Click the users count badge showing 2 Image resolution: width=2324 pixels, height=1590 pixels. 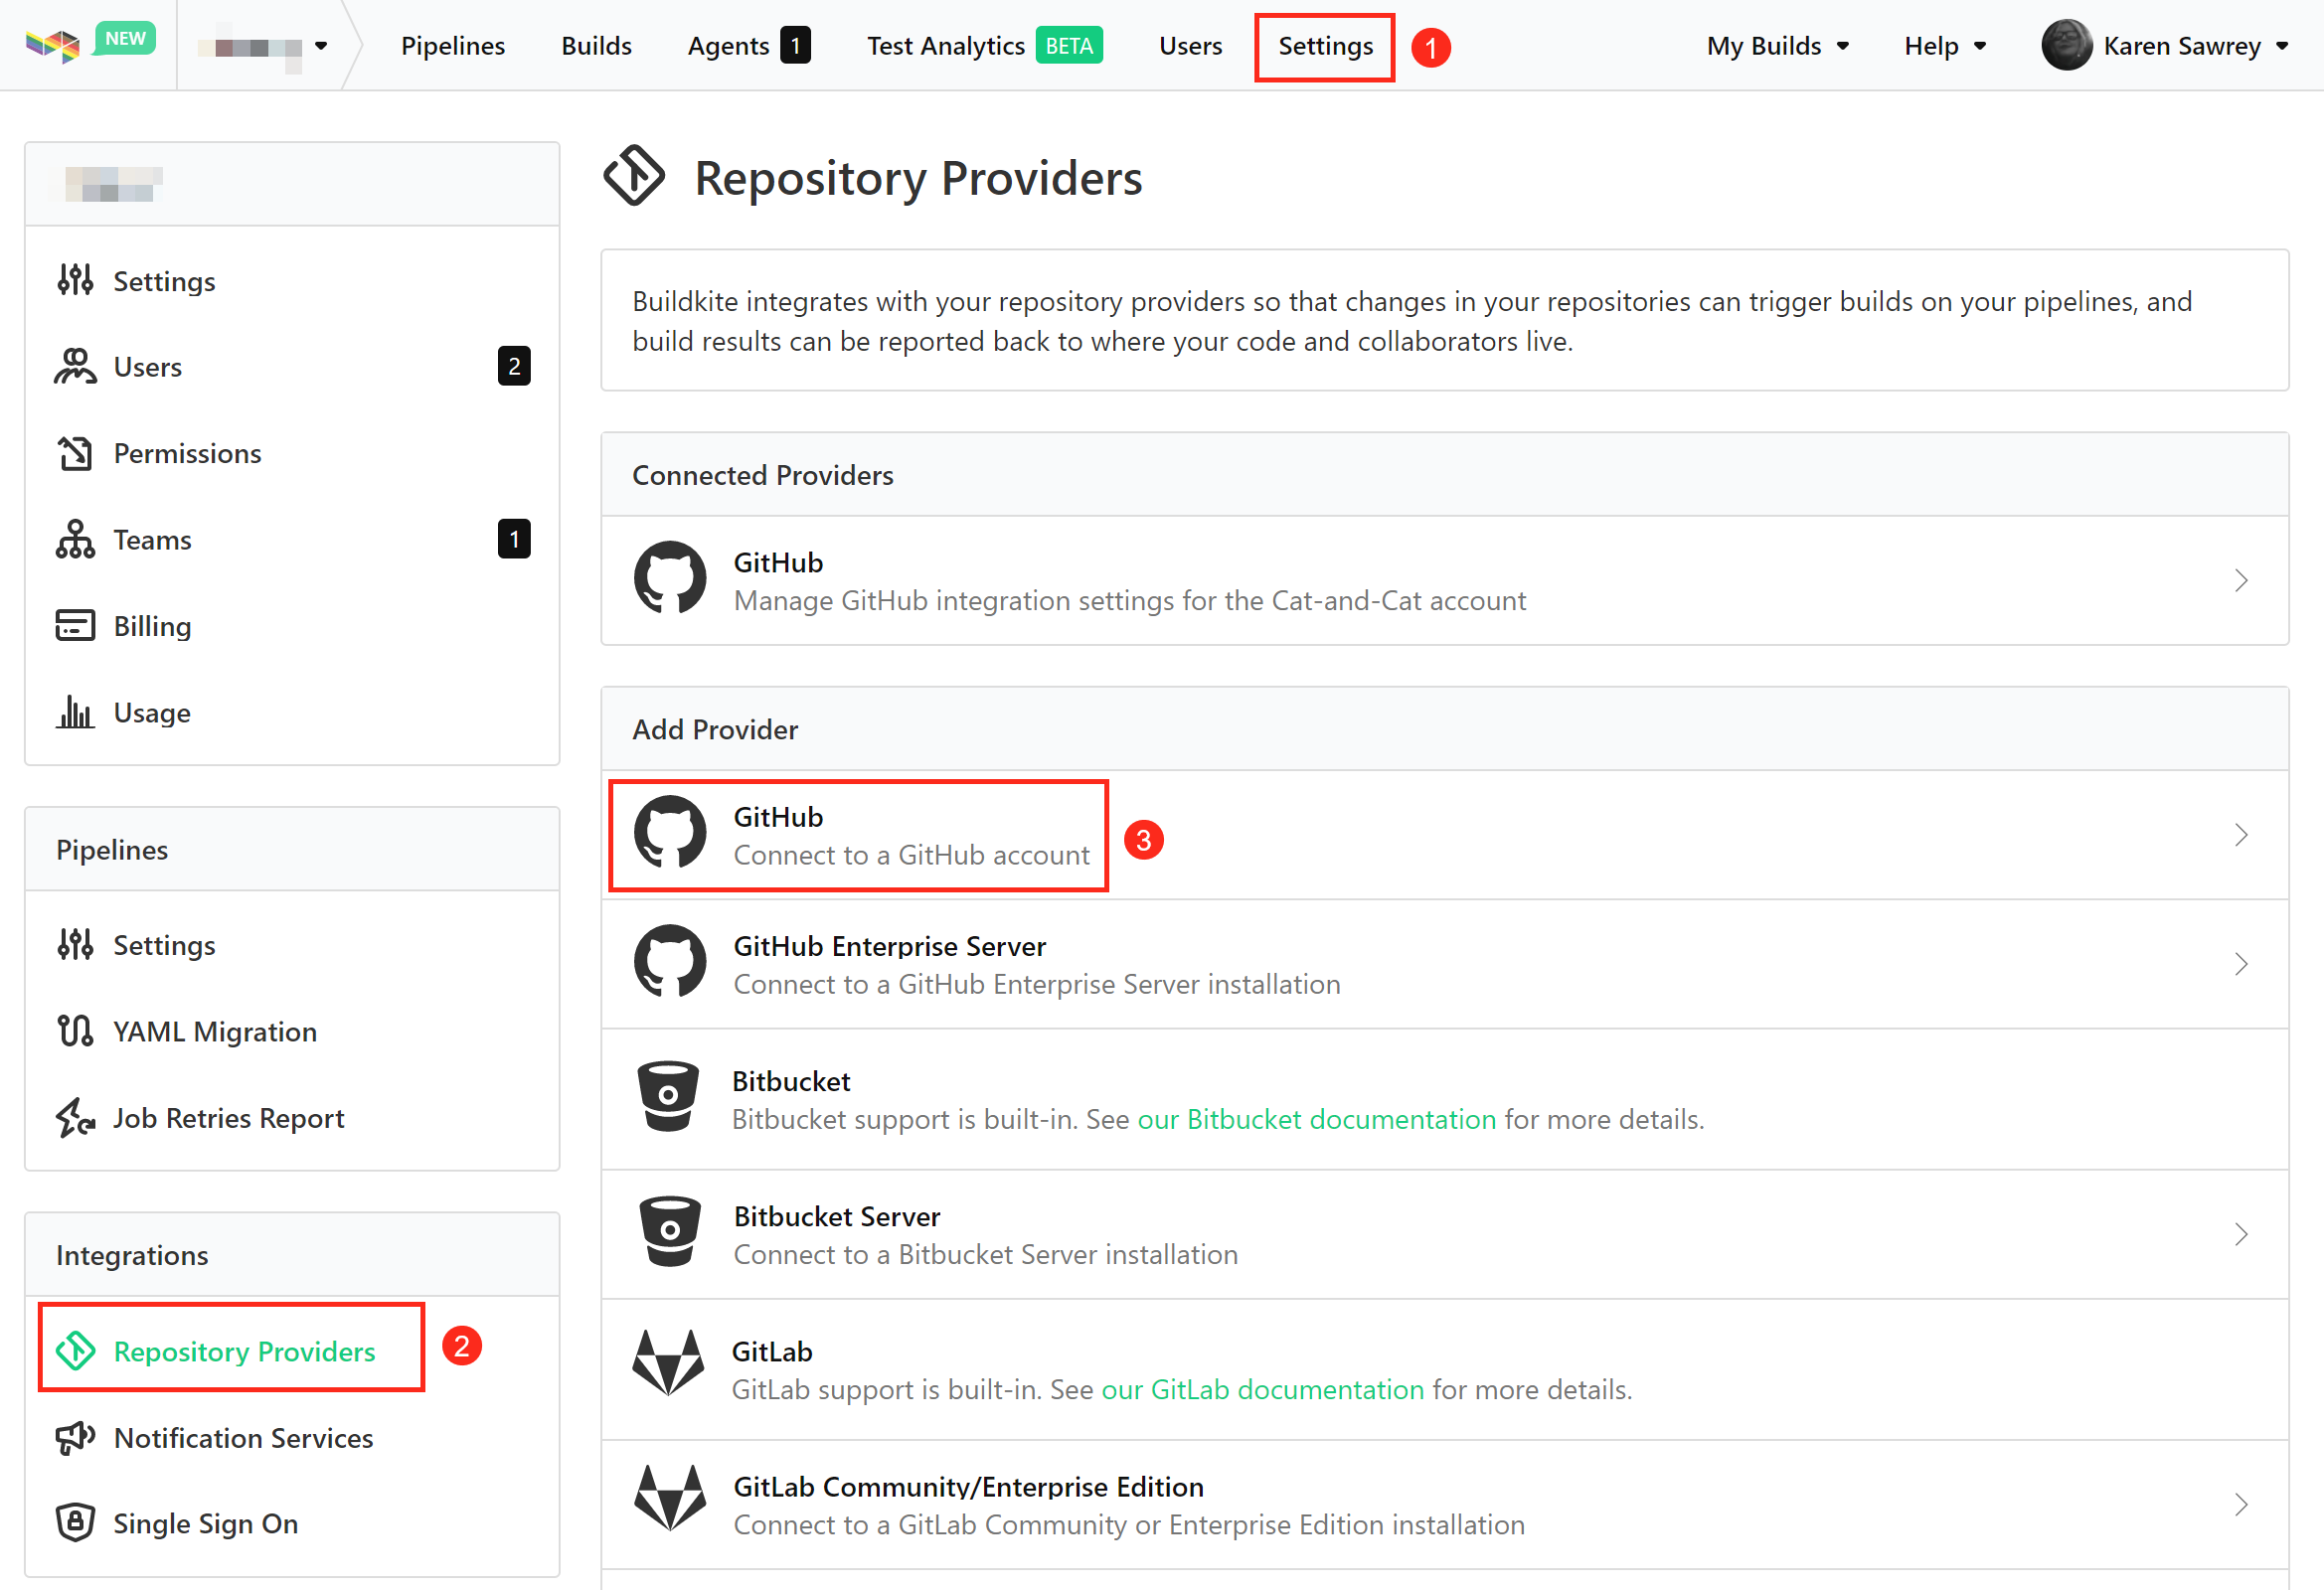514,366
